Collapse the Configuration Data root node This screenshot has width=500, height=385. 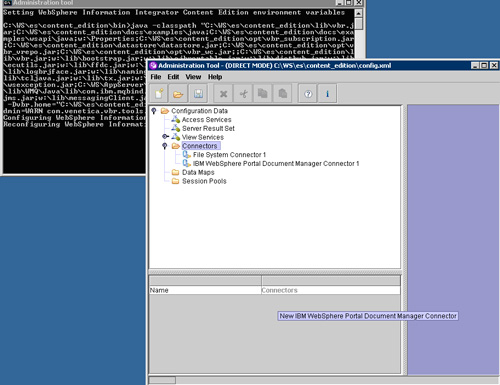pyautogui.click(x=154, y=110)
